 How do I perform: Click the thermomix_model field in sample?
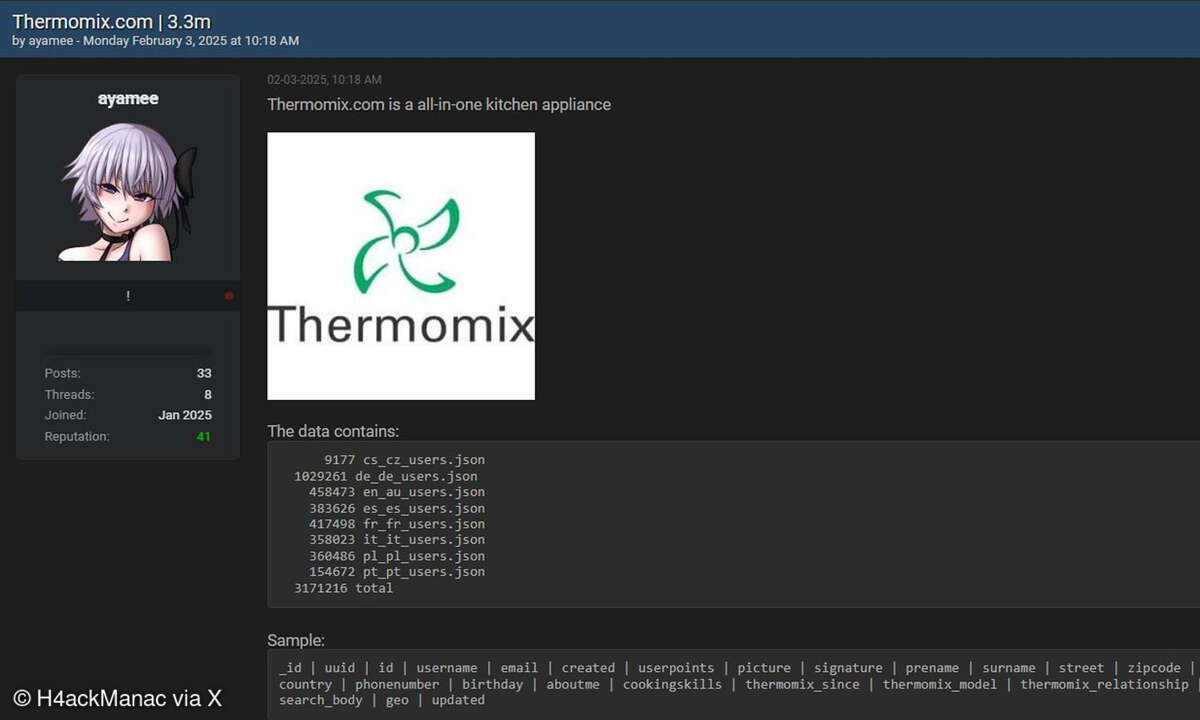(939, 684)
